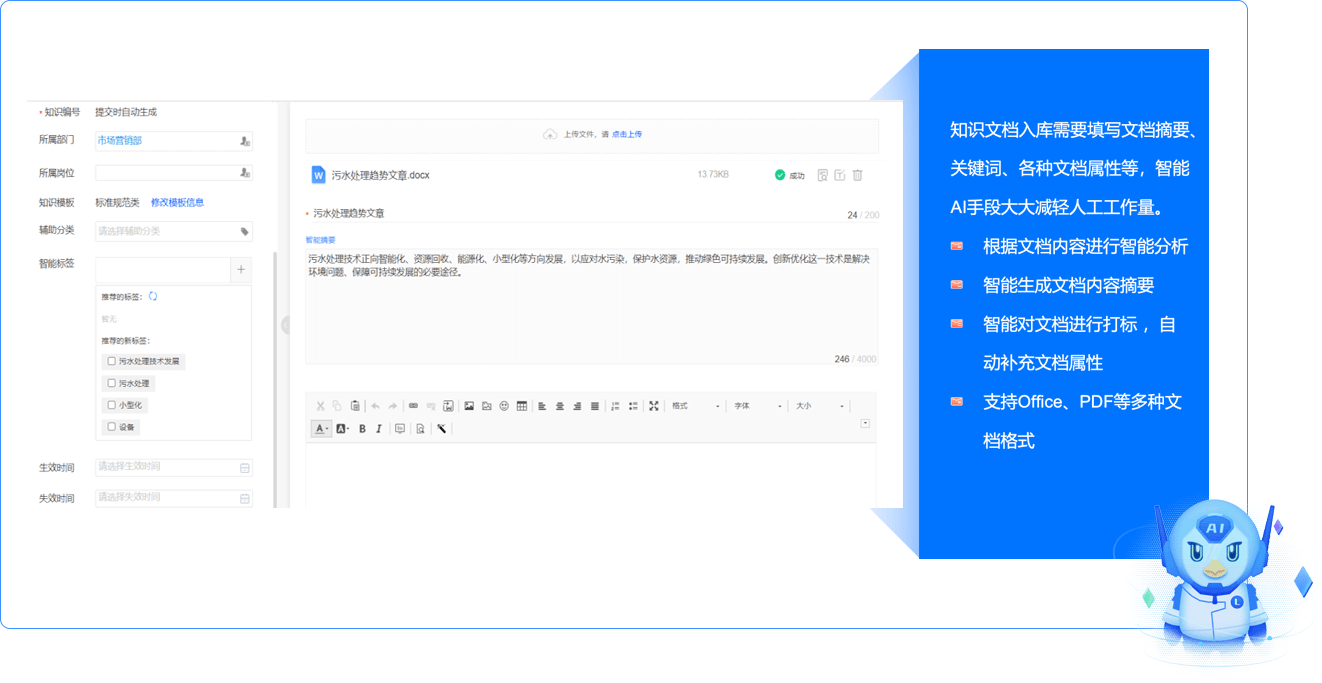Open the 大小 font size dropdown
The image size is (1322, 683).
819,406
